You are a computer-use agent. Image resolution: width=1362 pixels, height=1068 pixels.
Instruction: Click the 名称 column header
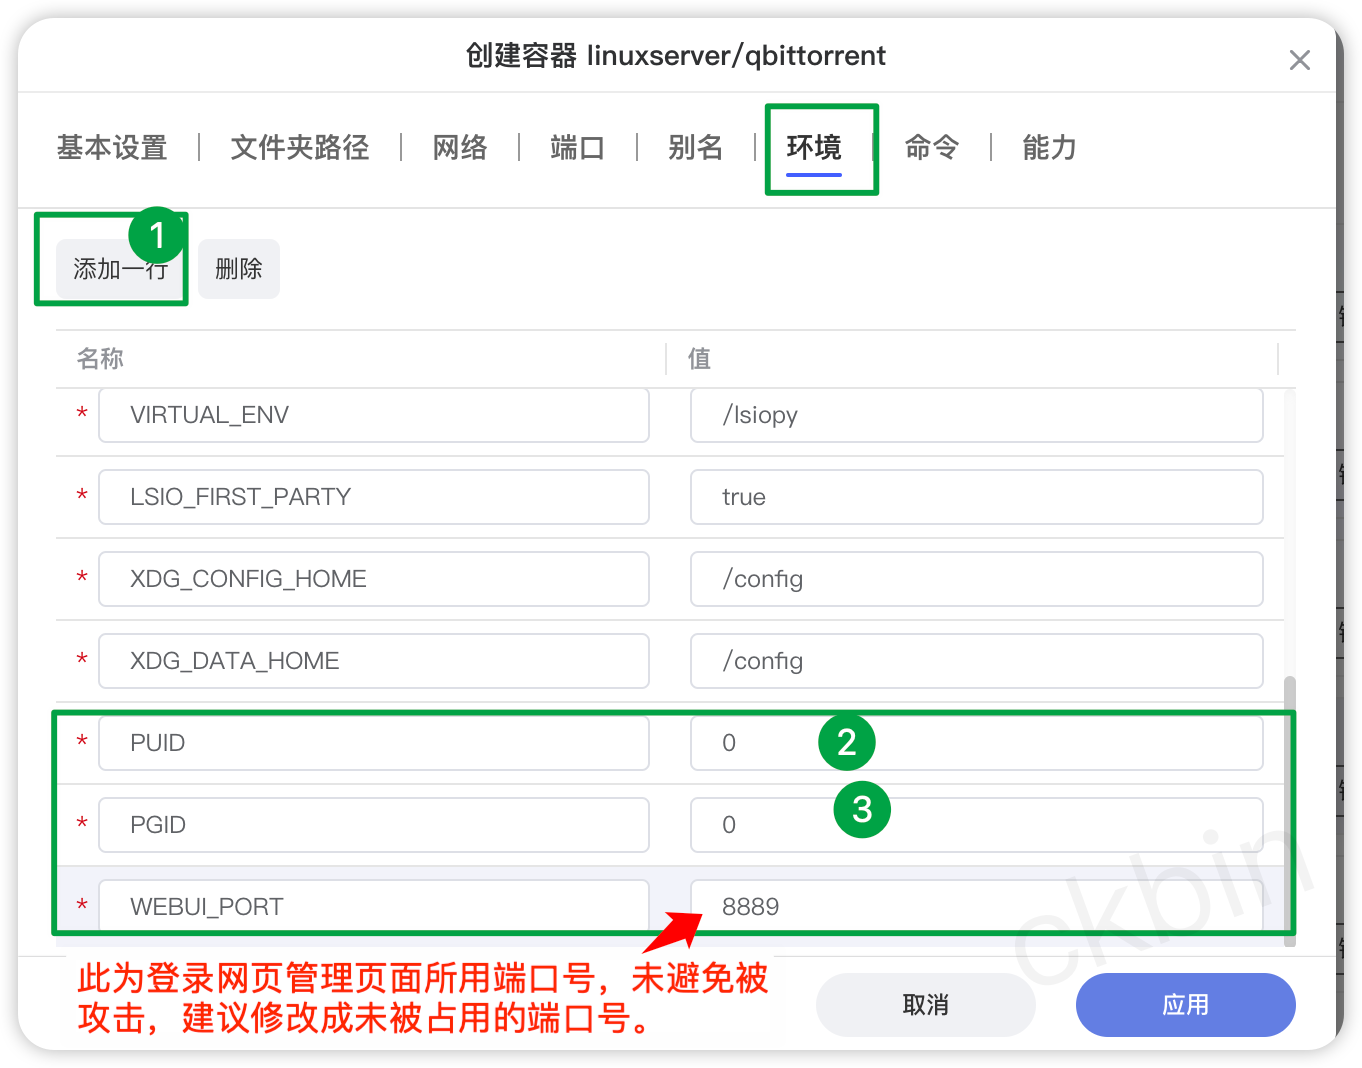tap(100, 358)
